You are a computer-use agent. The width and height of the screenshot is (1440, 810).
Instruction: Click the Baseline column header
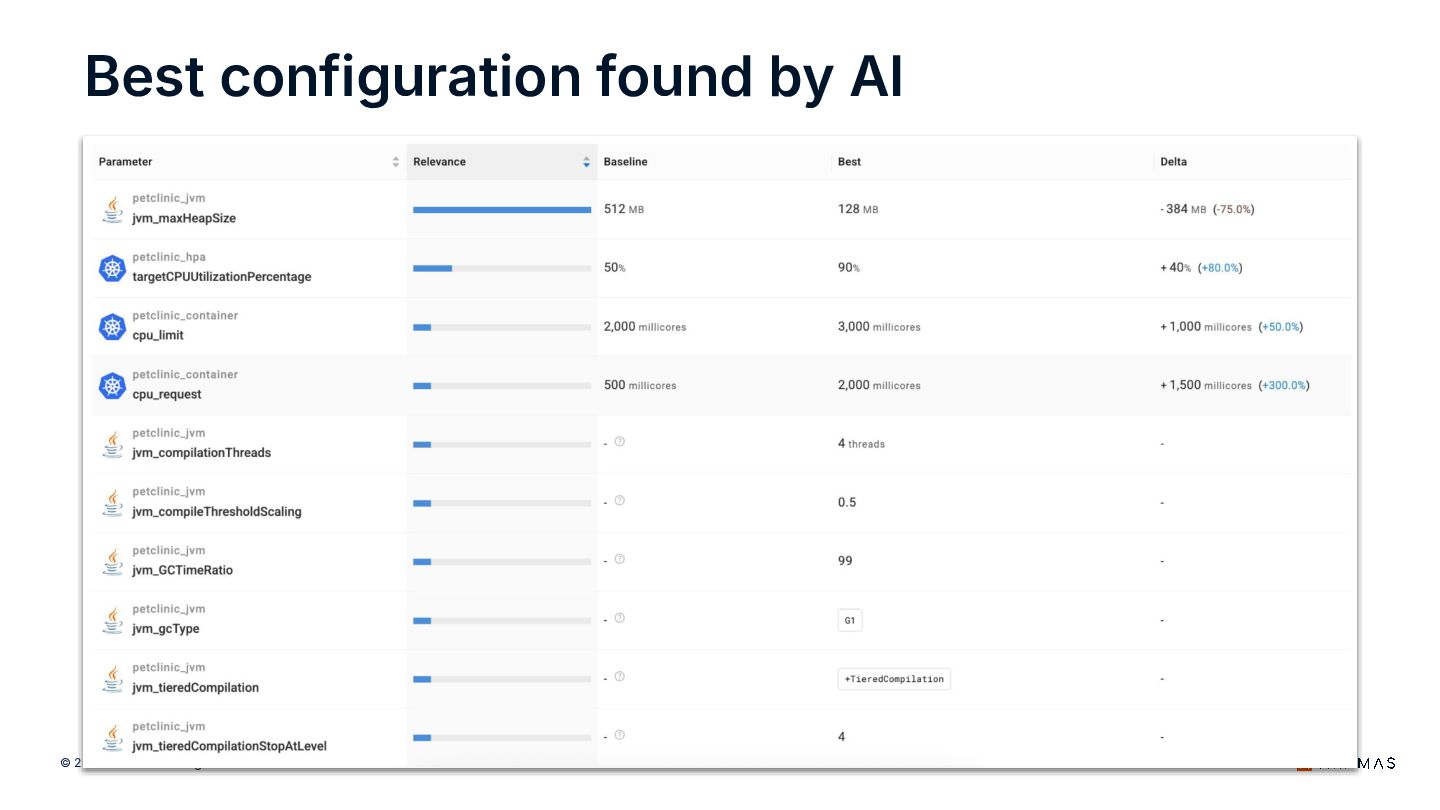tap(626, 162)
